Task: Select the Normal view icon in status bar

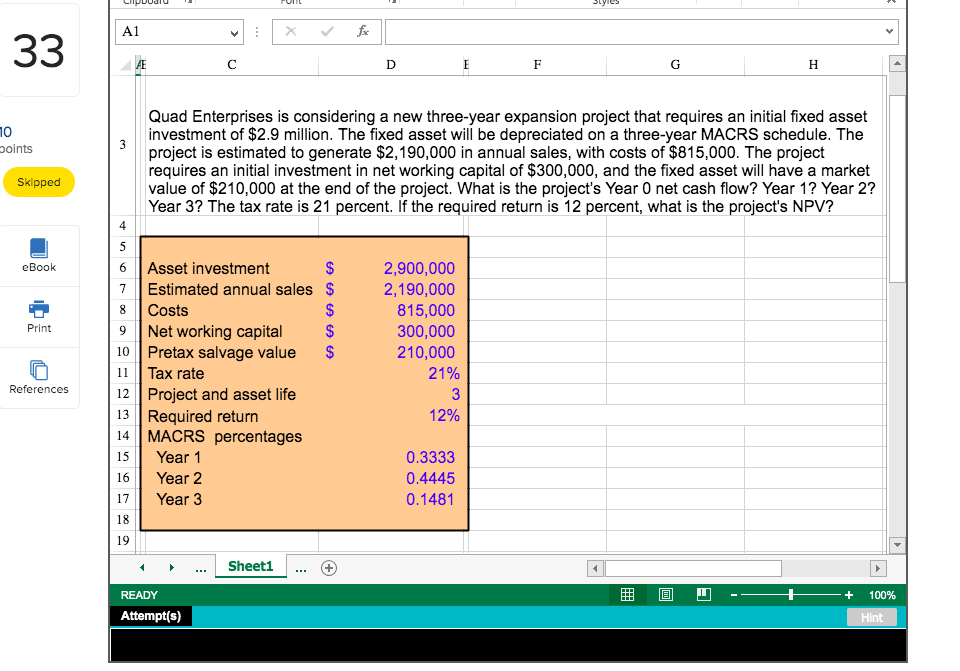Action: pyautogui.click(x=628, y=594)
